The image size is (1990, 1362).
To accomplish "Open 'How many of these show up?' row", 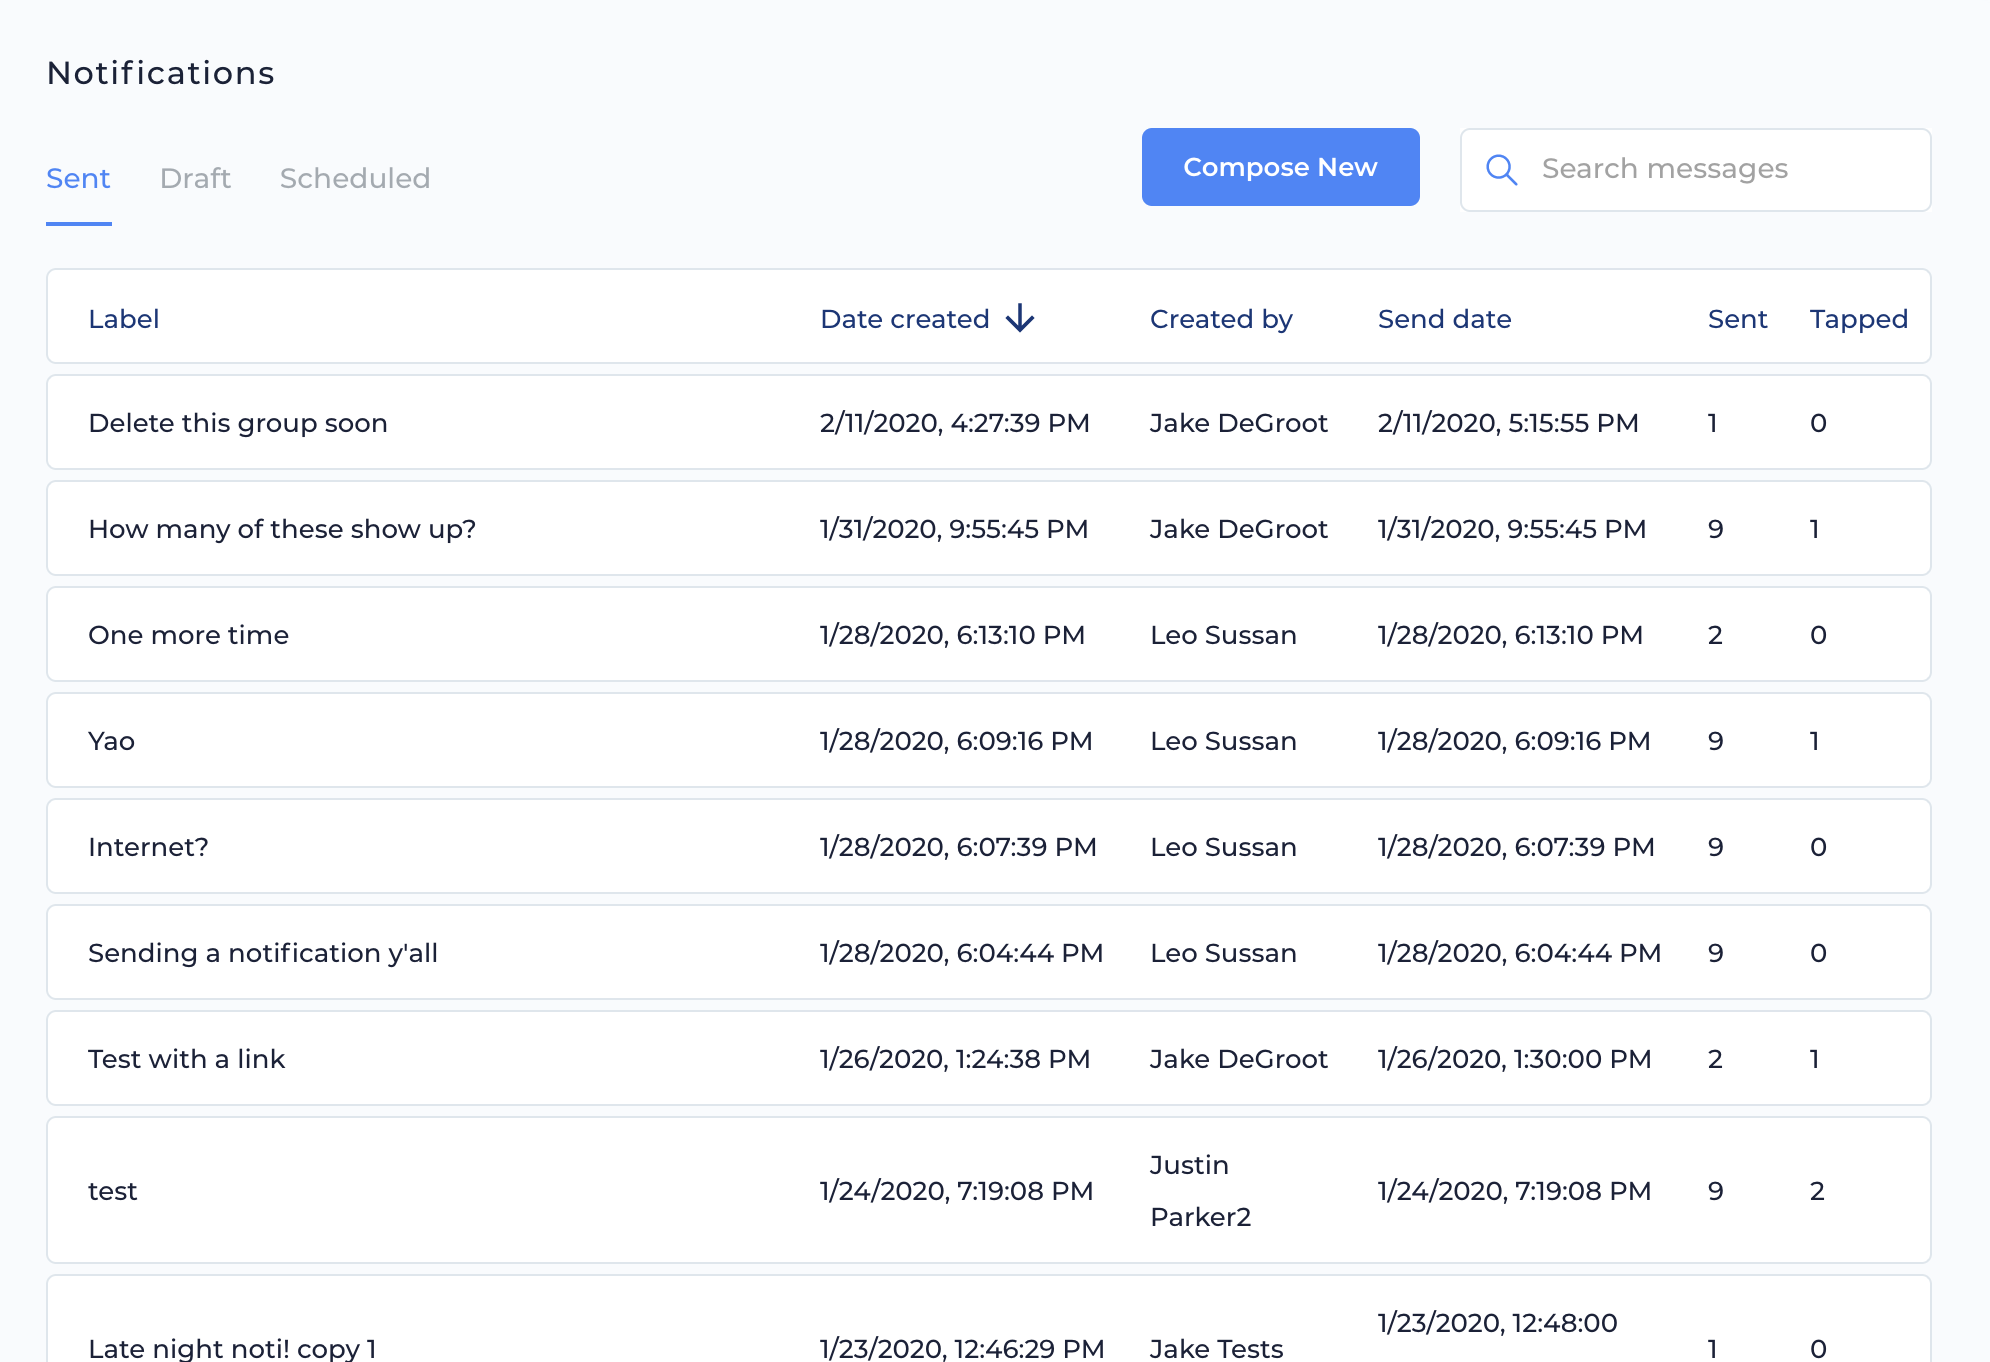I will tap(282, 529).
